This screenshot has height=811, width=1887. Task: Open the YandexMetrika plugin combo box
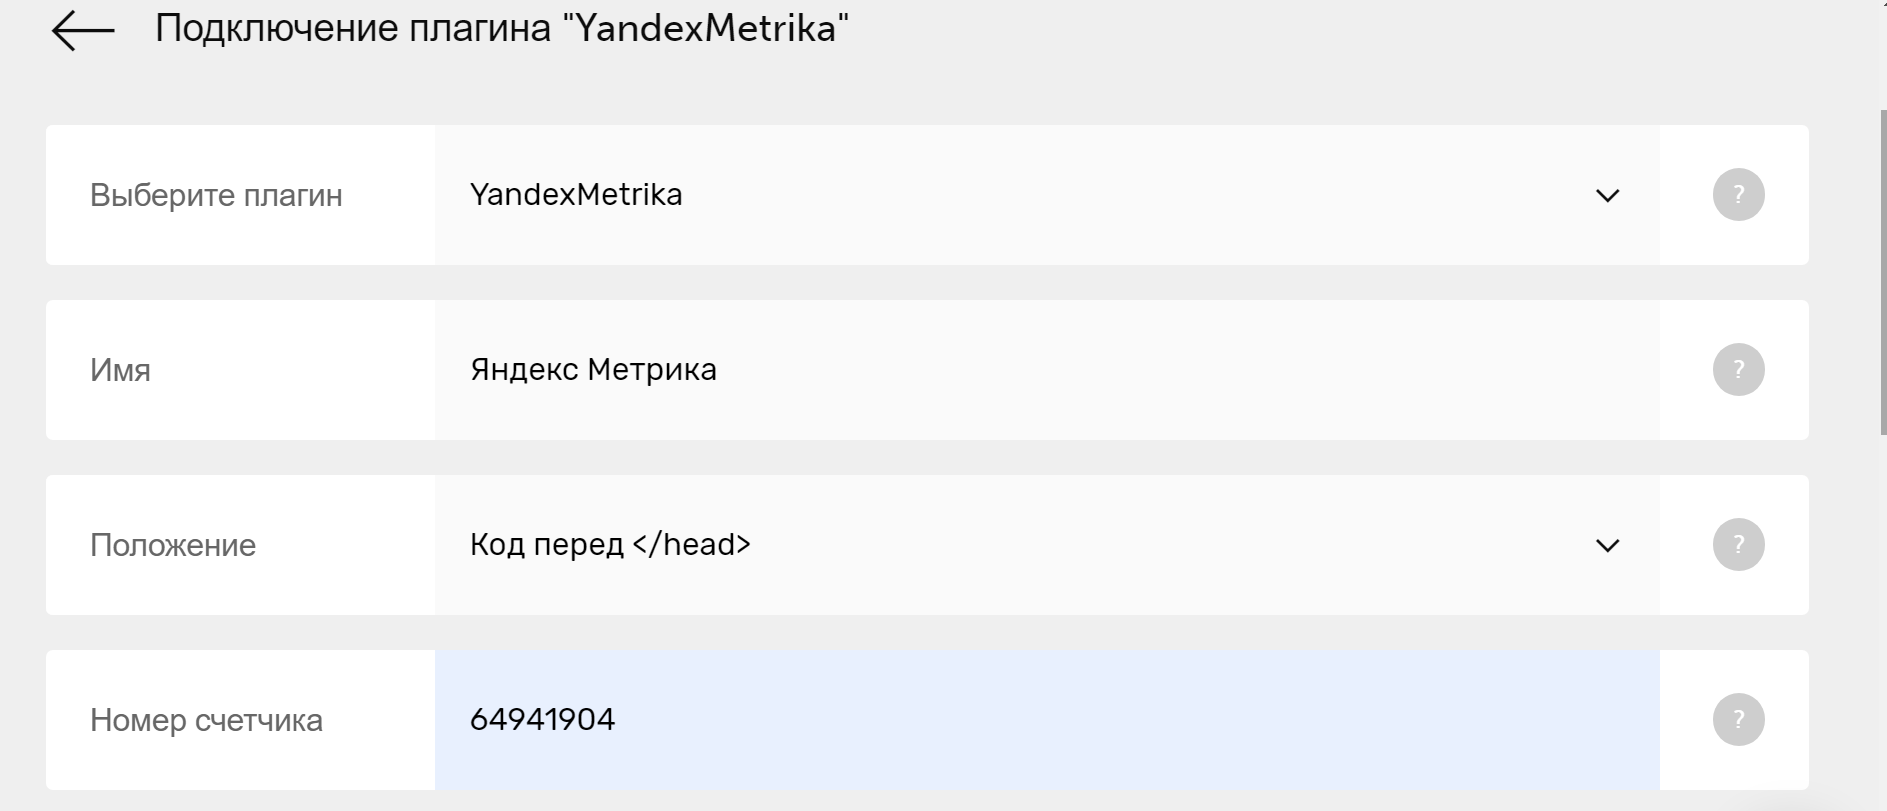[1047, 195]
